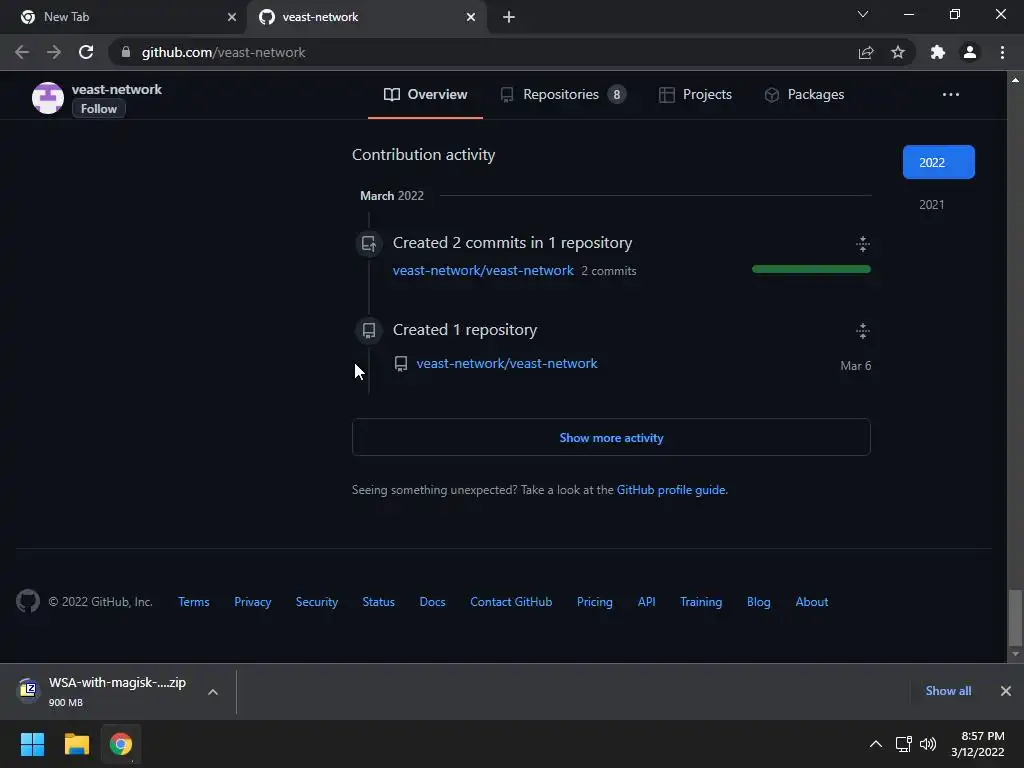Open the Terms footer link
The height and width of the screenshot is (768, 1024).
193,602
